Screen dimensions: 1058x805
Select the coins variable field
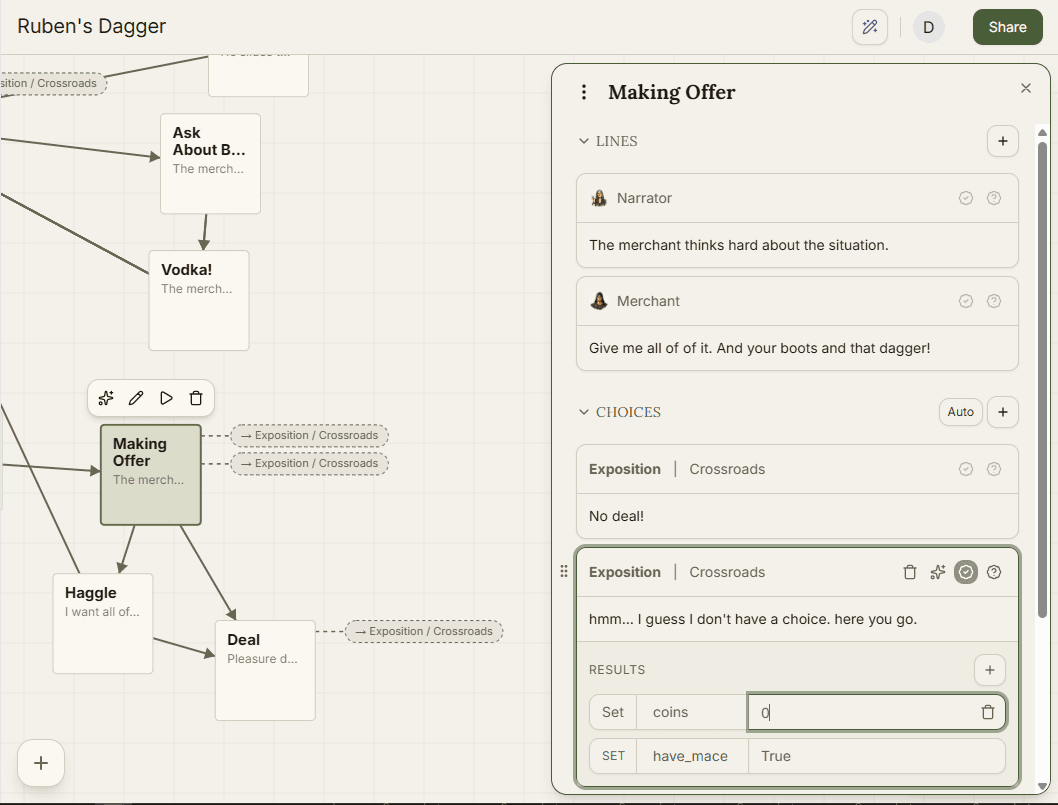692,712
